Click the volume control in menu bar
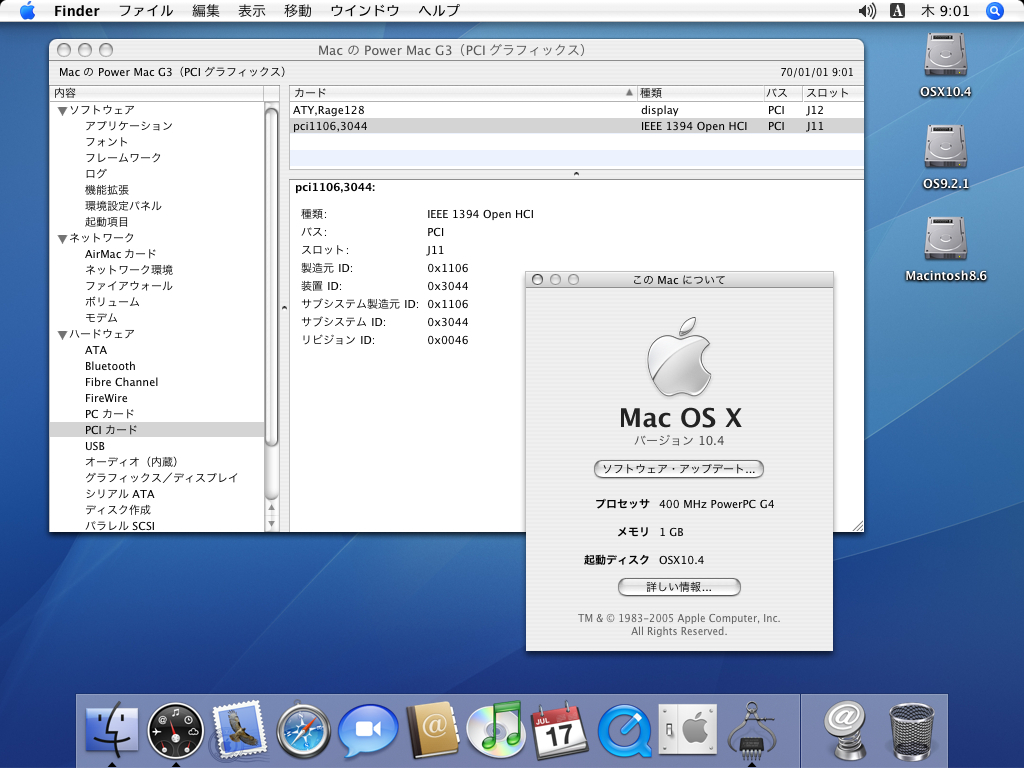Screen dimensions: 1024x768 866,11
